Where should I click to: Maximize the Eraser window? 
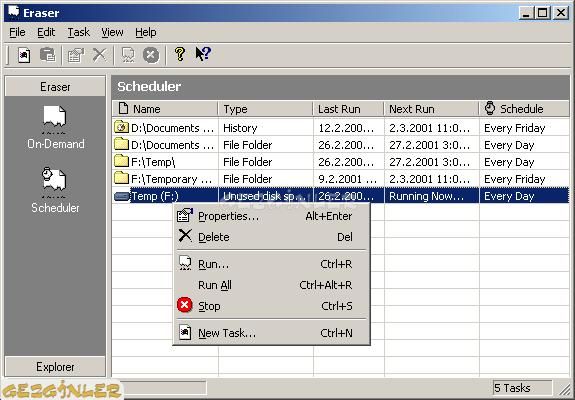pyautogui.click(x=543, y=13)
